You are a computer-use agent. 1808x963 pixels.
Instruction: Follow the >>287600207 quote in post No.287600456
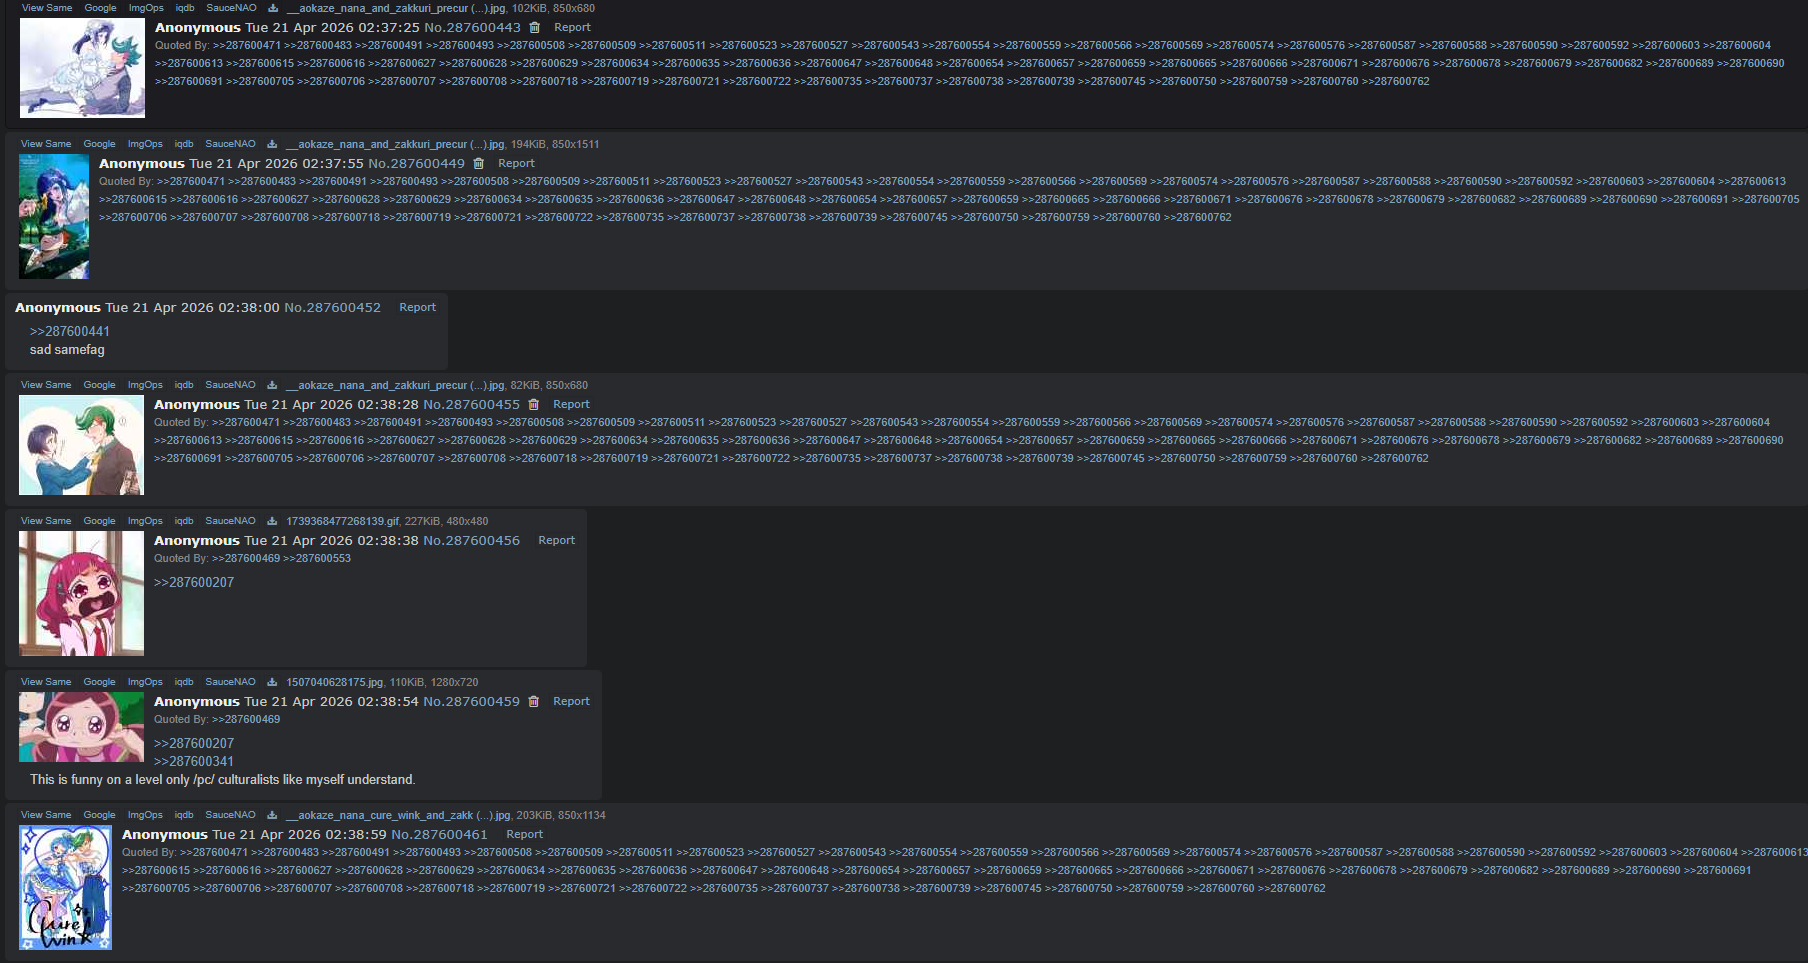(x=194, y=583)
